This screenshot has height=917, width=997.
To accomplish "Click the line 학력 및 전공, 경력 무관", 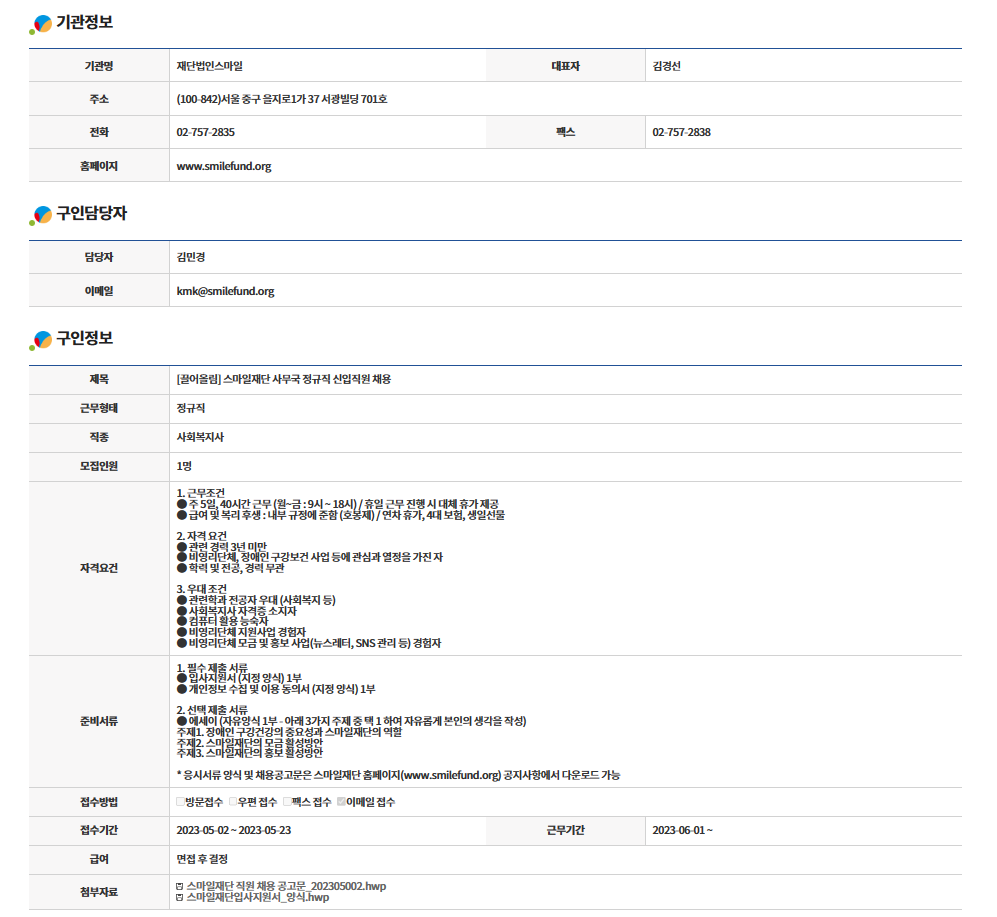I will (x=230, y=568).
